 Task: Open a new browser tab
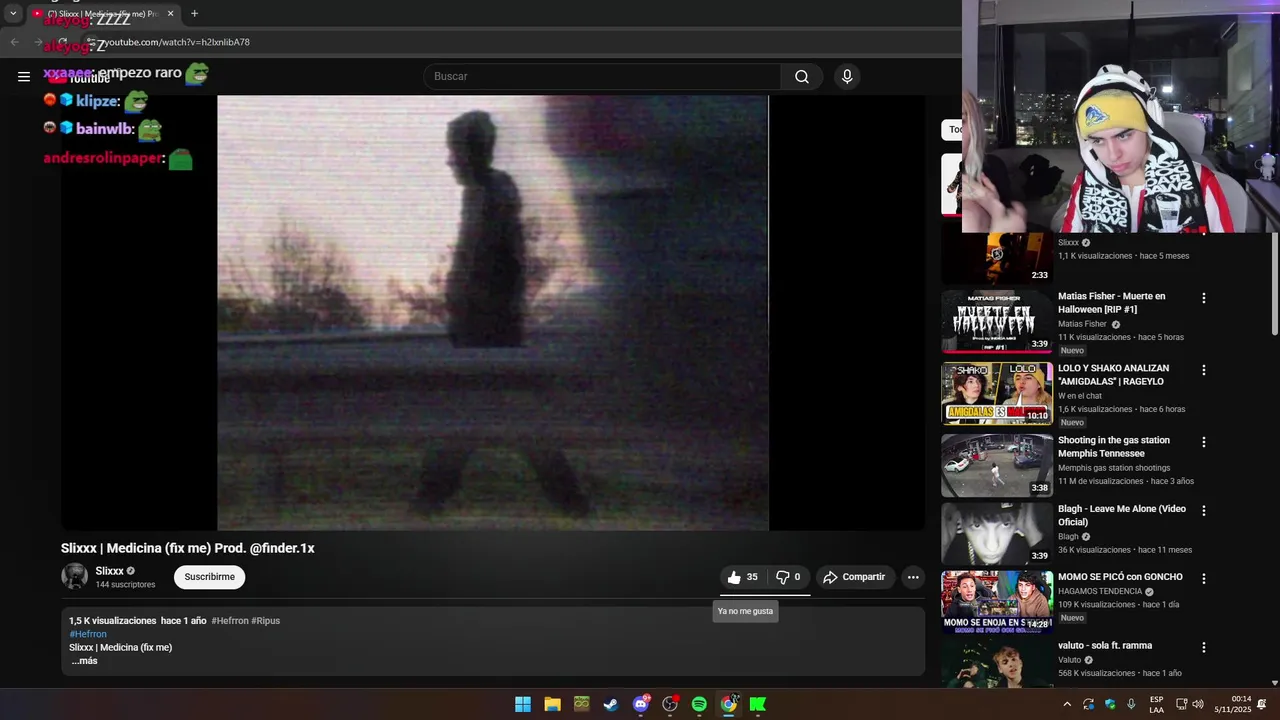(x=194, y=14)
